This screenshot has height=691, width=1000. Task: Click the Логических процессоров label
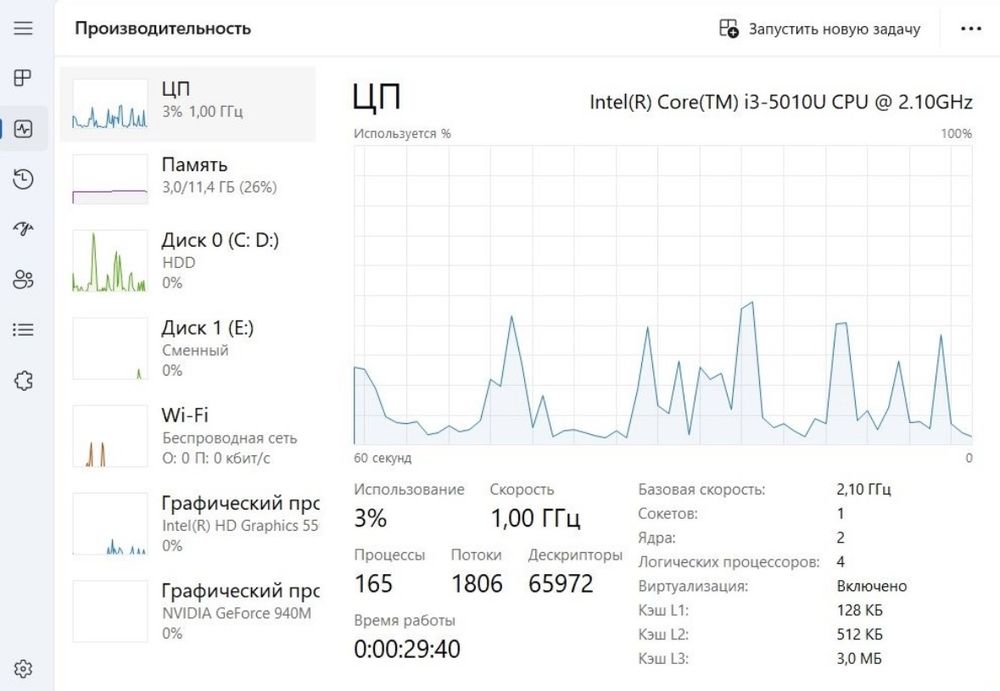[x=729, y=562]
